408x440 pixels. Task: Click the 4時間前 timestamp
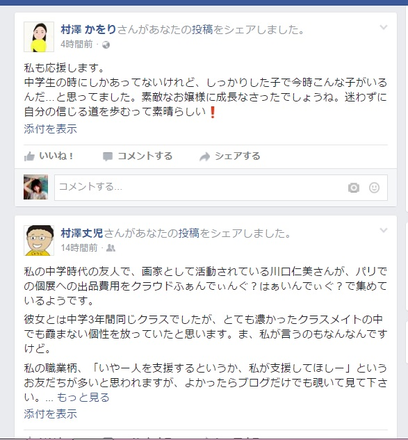[76, 45]
